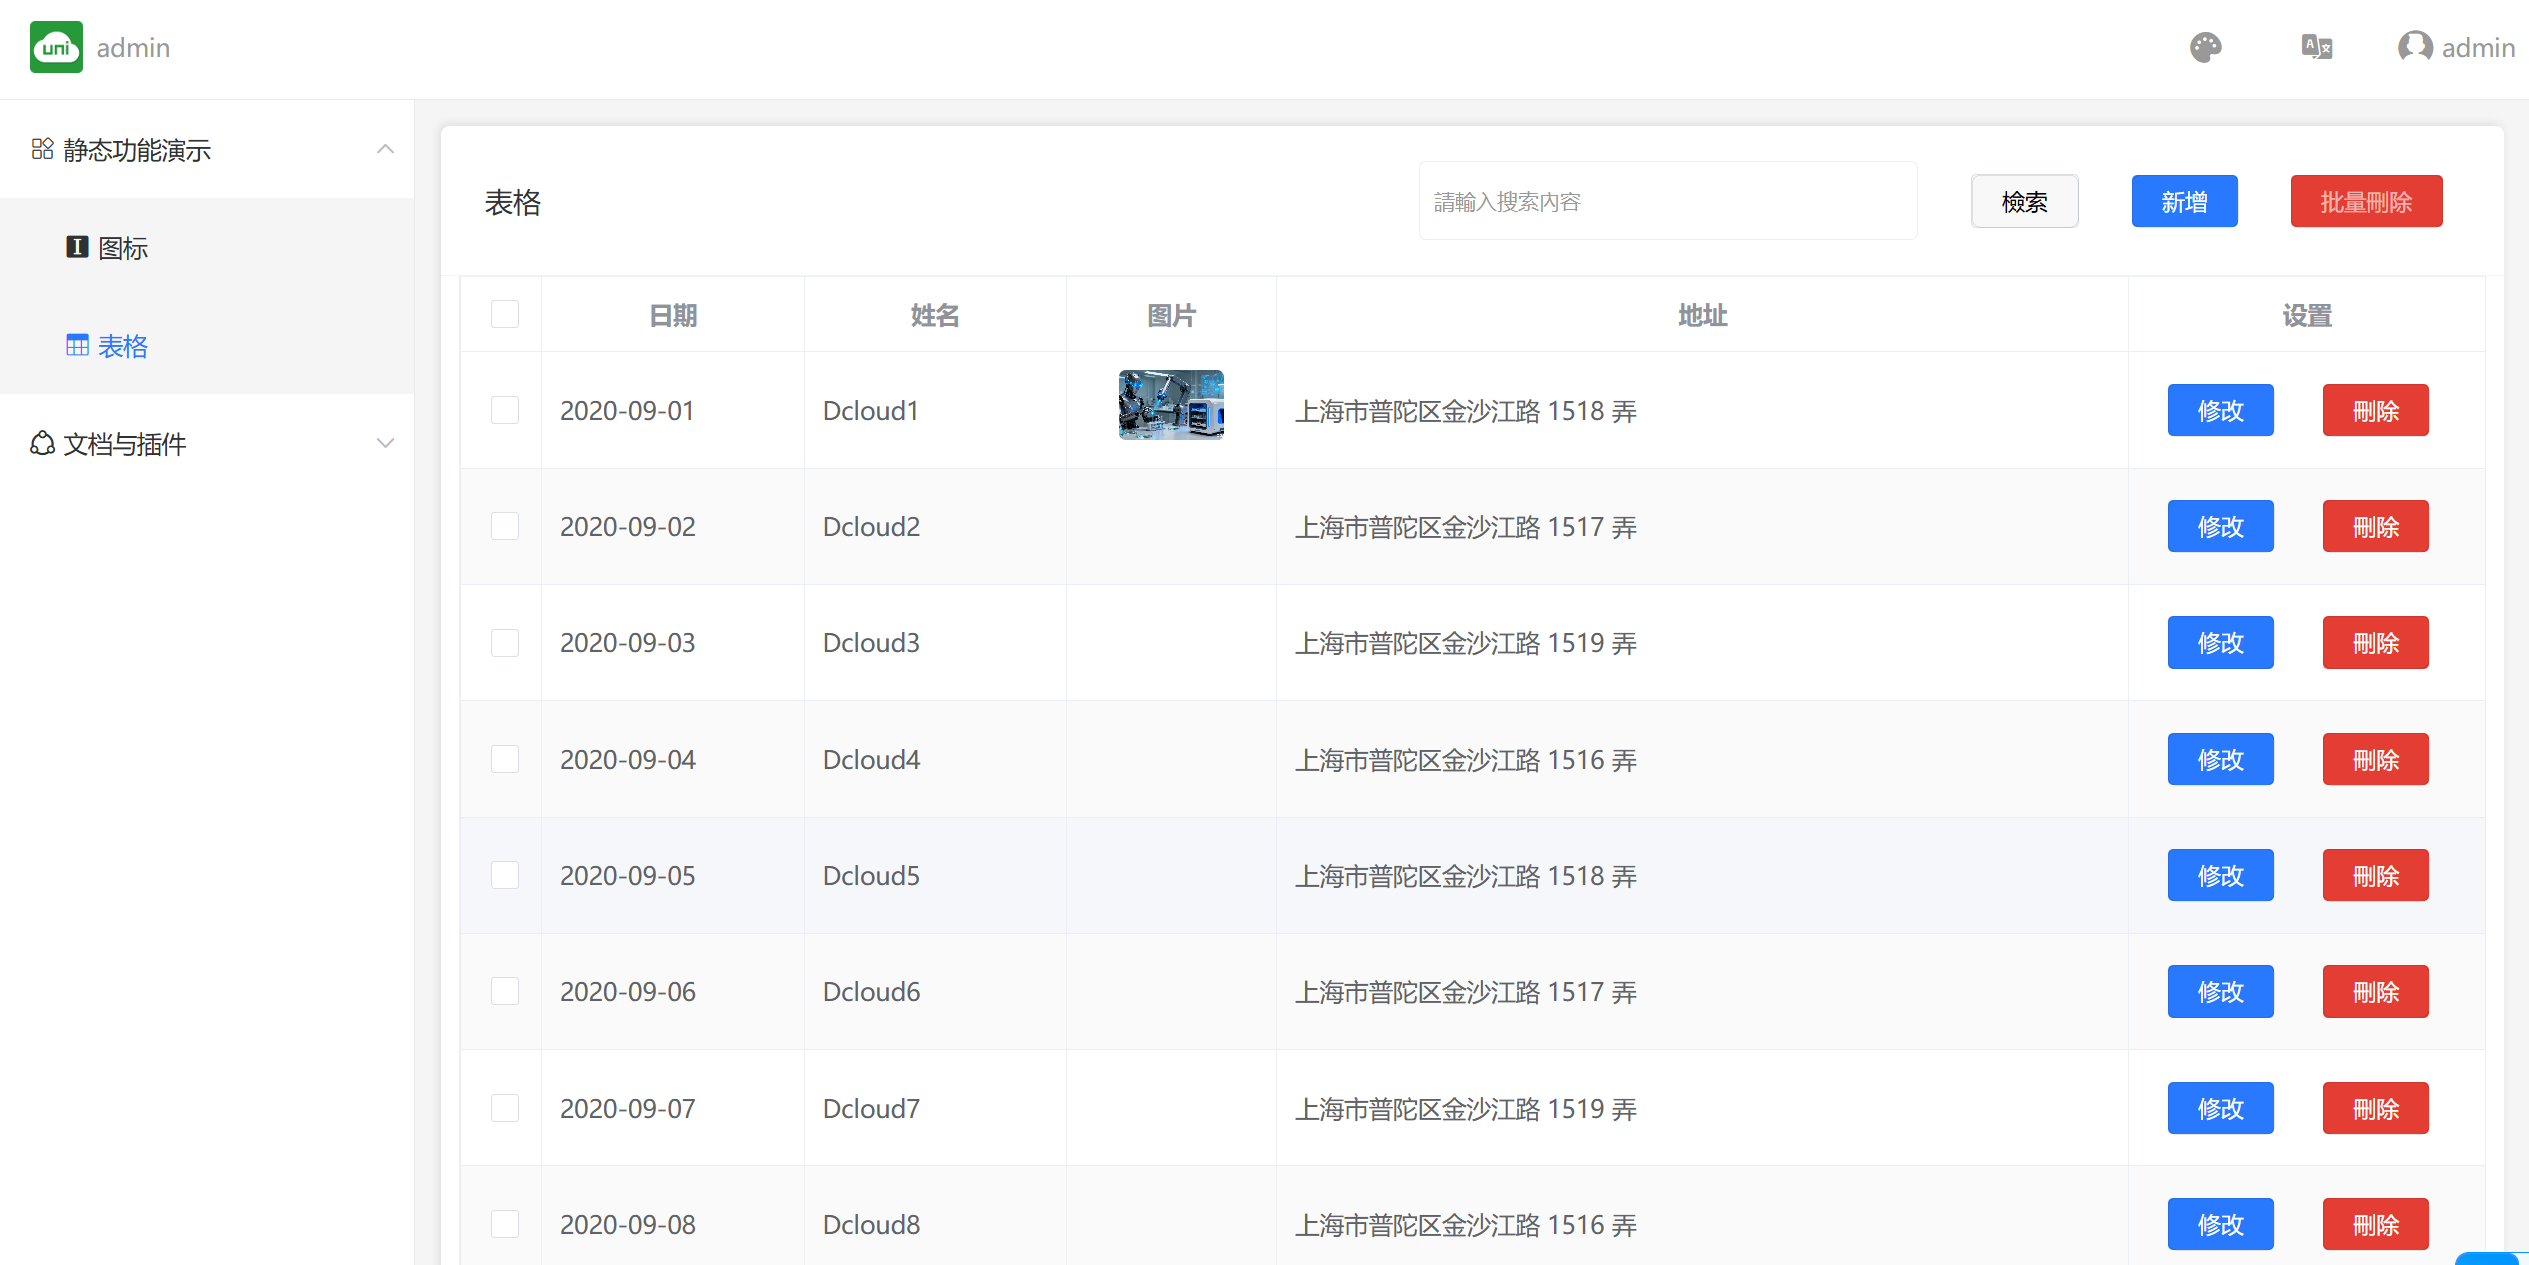Toggle the select-all header checkbox
Viewport: 2529px width, 1265px height.
(x=505, y=314)
